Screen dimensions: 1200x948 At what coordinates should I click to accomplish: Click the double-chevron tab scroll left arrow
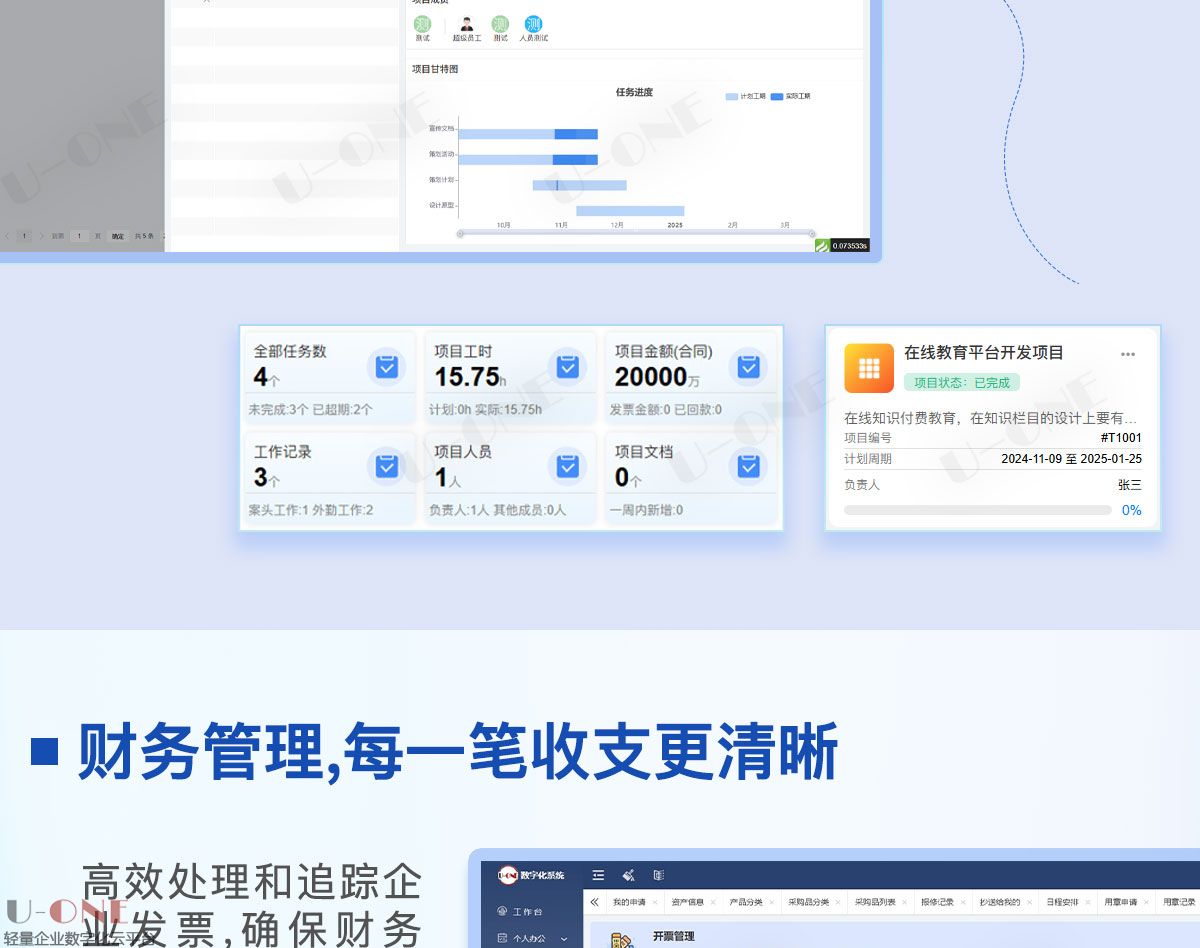pos(594,902)
